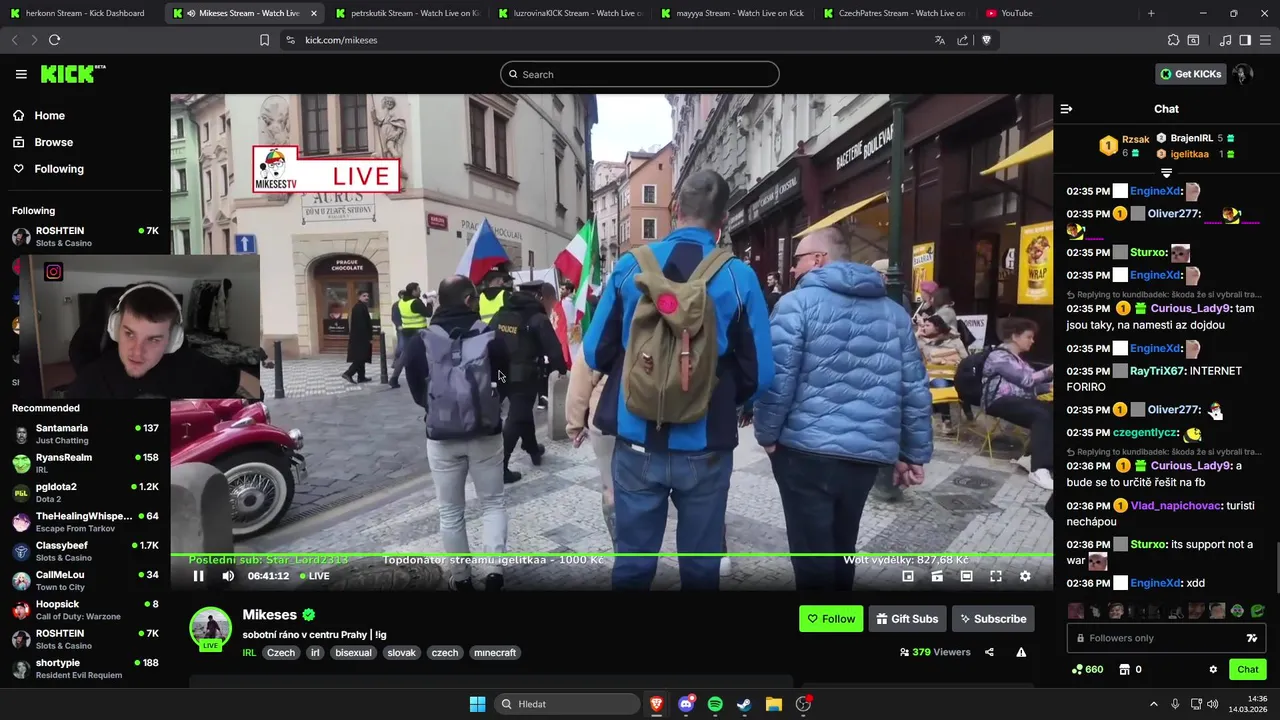Toggle theater mode in player
This screenshot has height=720, width=1280.
pyautogui.click(x=966, y=576)
